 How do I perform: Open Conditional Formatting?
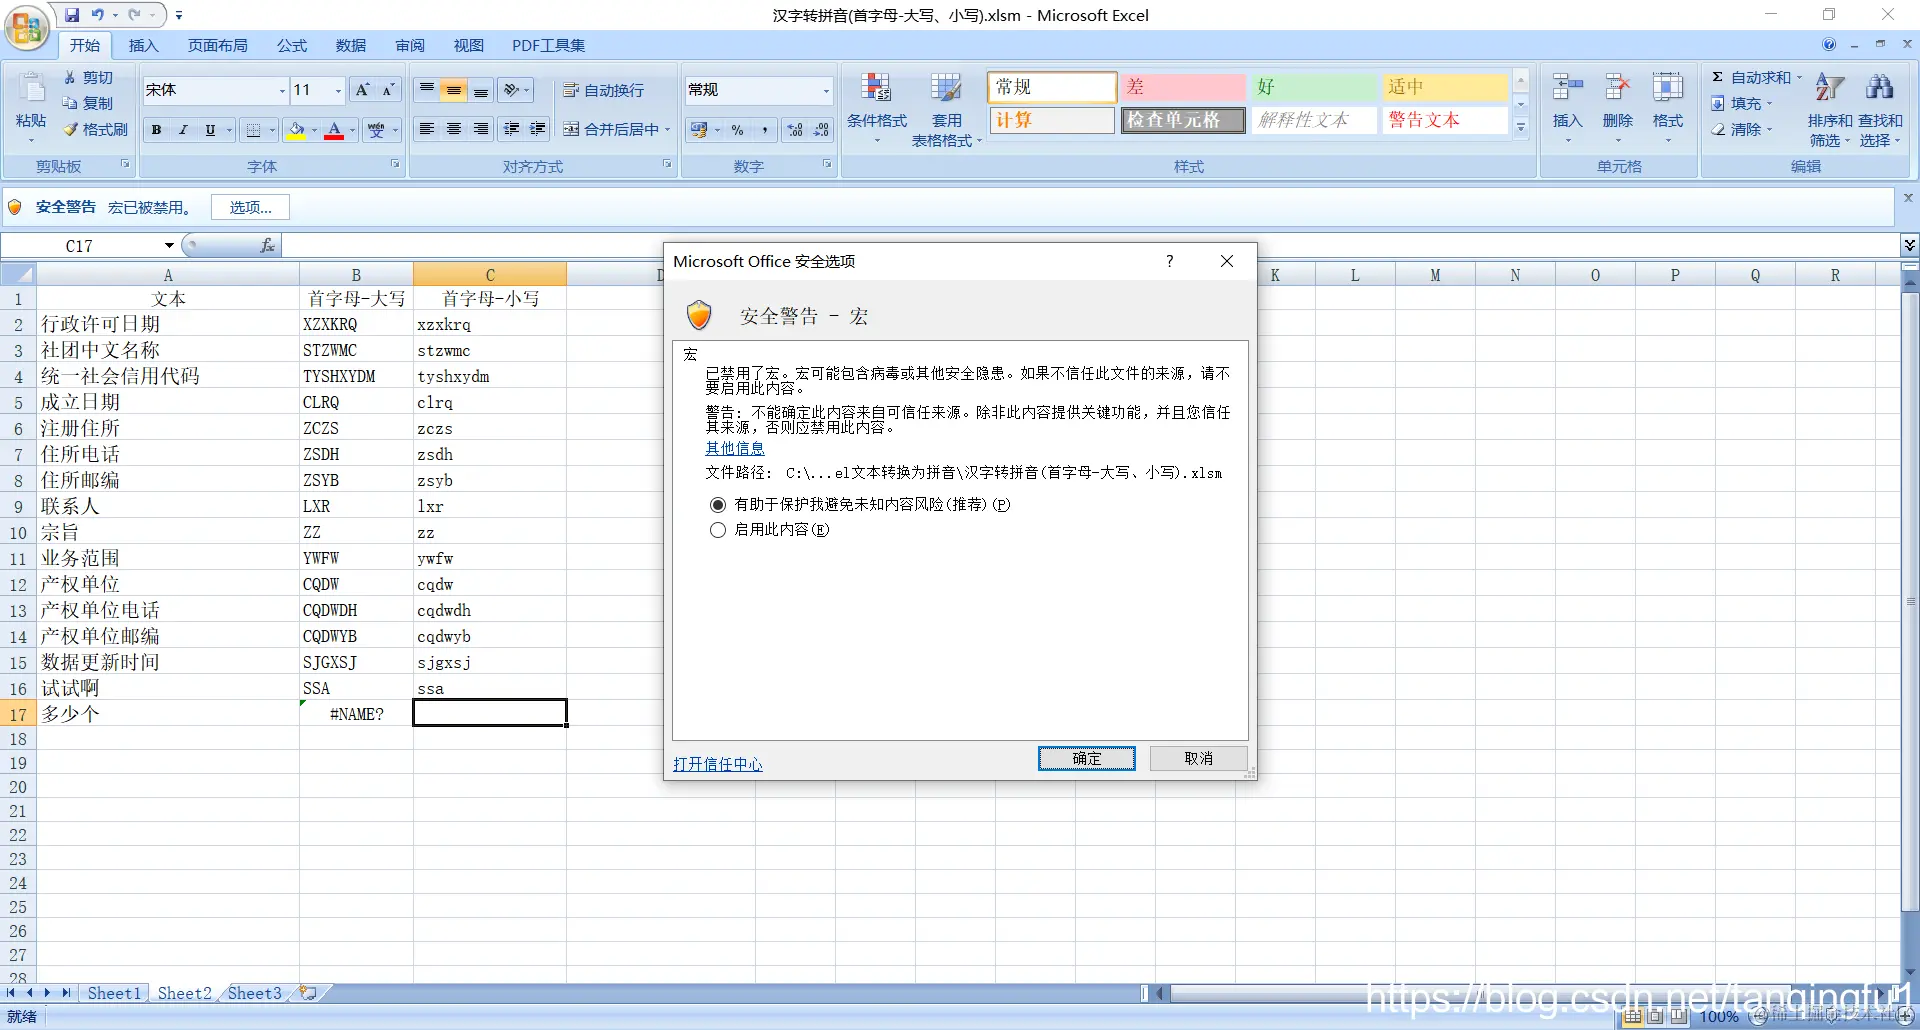(877, 110)
